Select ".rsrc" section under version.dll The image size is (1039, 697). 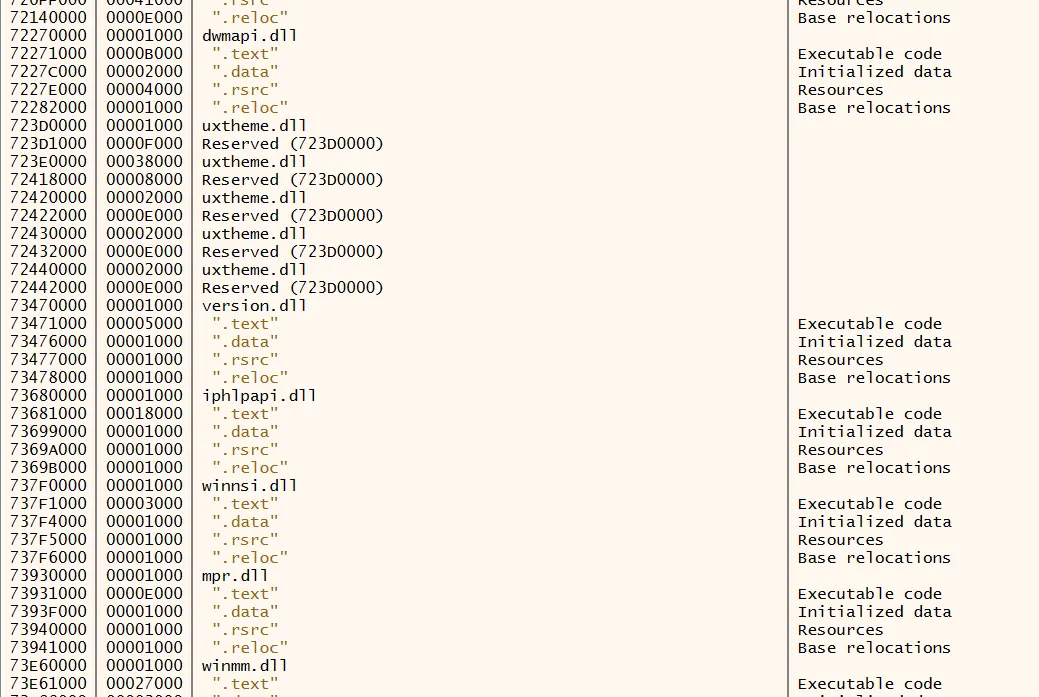[x=245, y=360]
